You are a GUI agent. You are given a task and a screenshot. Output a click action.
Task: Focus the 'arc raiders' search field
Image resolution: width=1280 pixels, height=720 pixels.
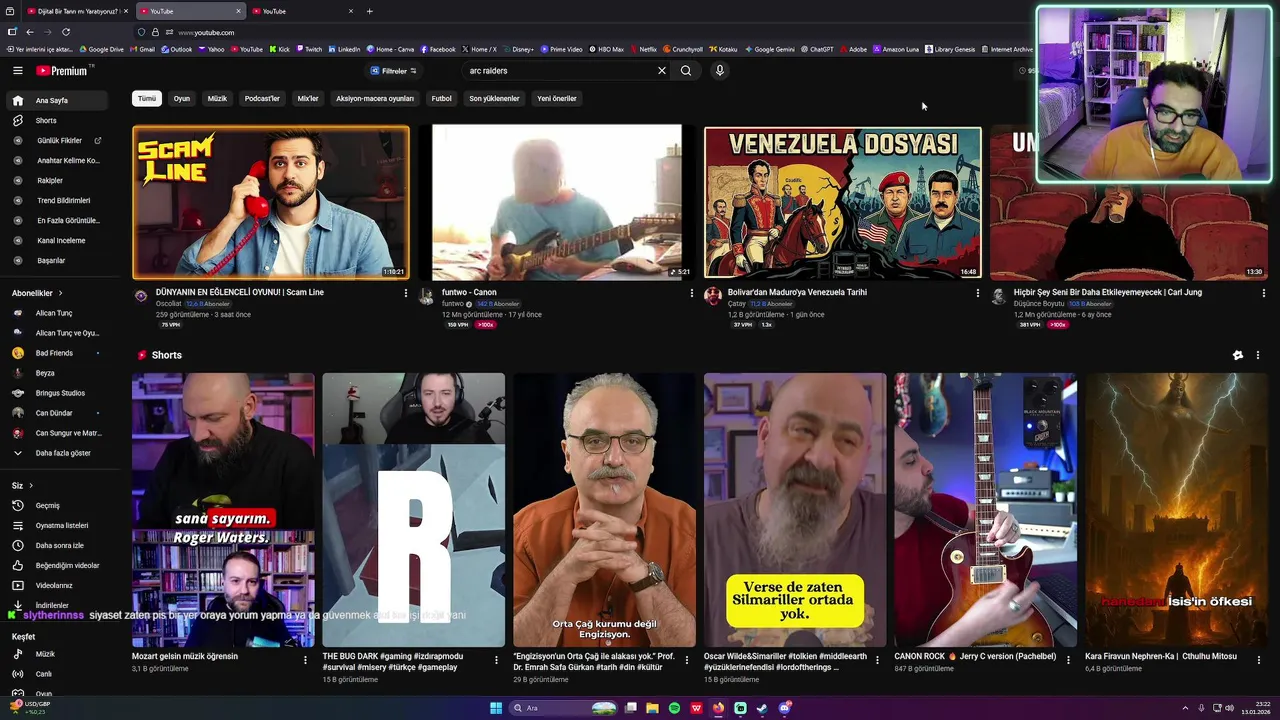point(557,71)
